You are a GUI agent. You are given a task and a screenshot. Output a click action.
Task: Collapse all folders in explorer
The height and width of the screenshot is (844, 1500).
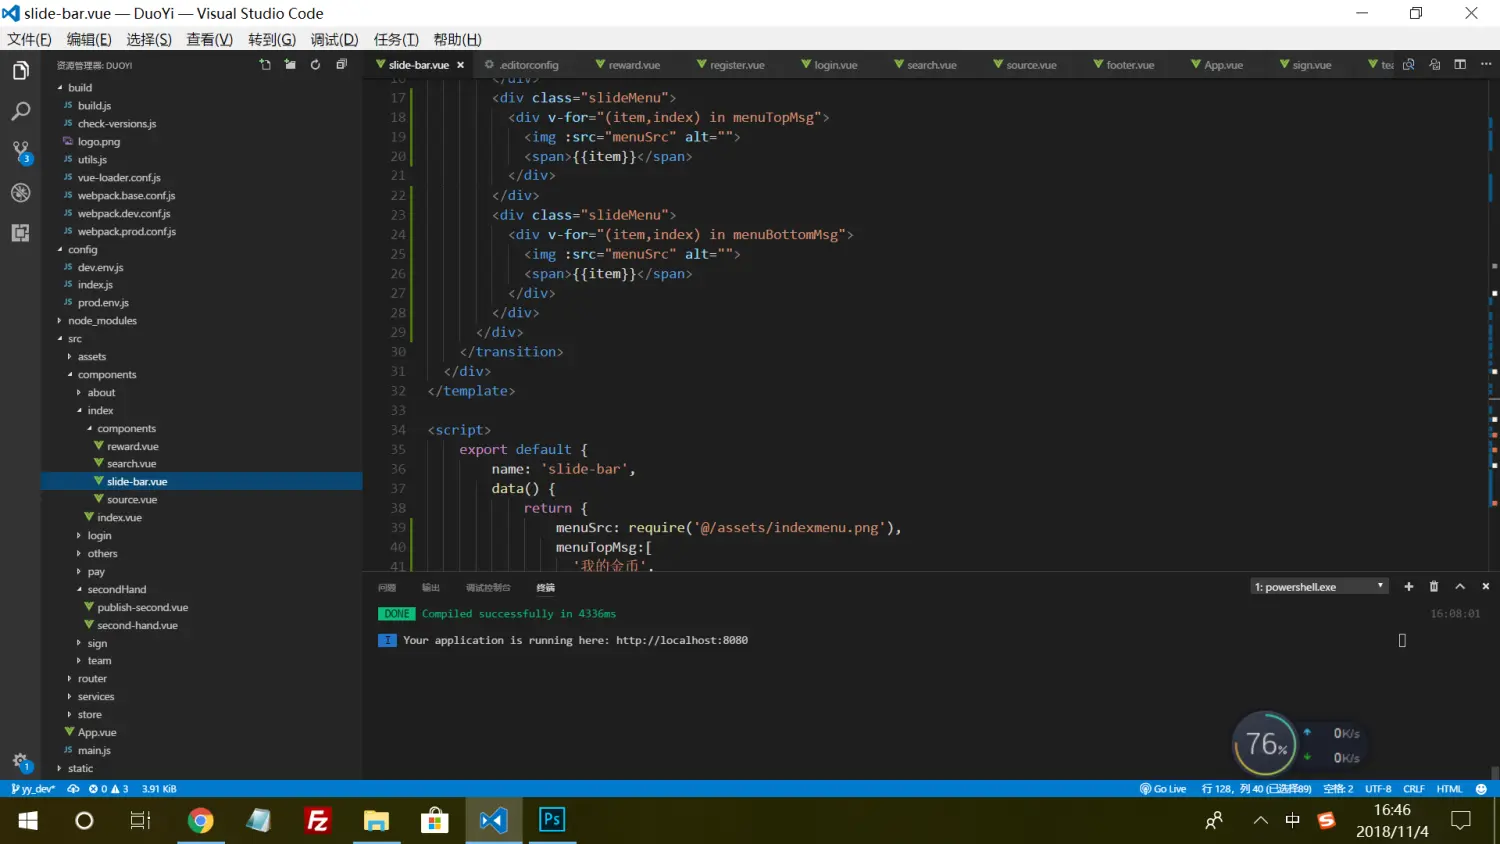point(341,65)
